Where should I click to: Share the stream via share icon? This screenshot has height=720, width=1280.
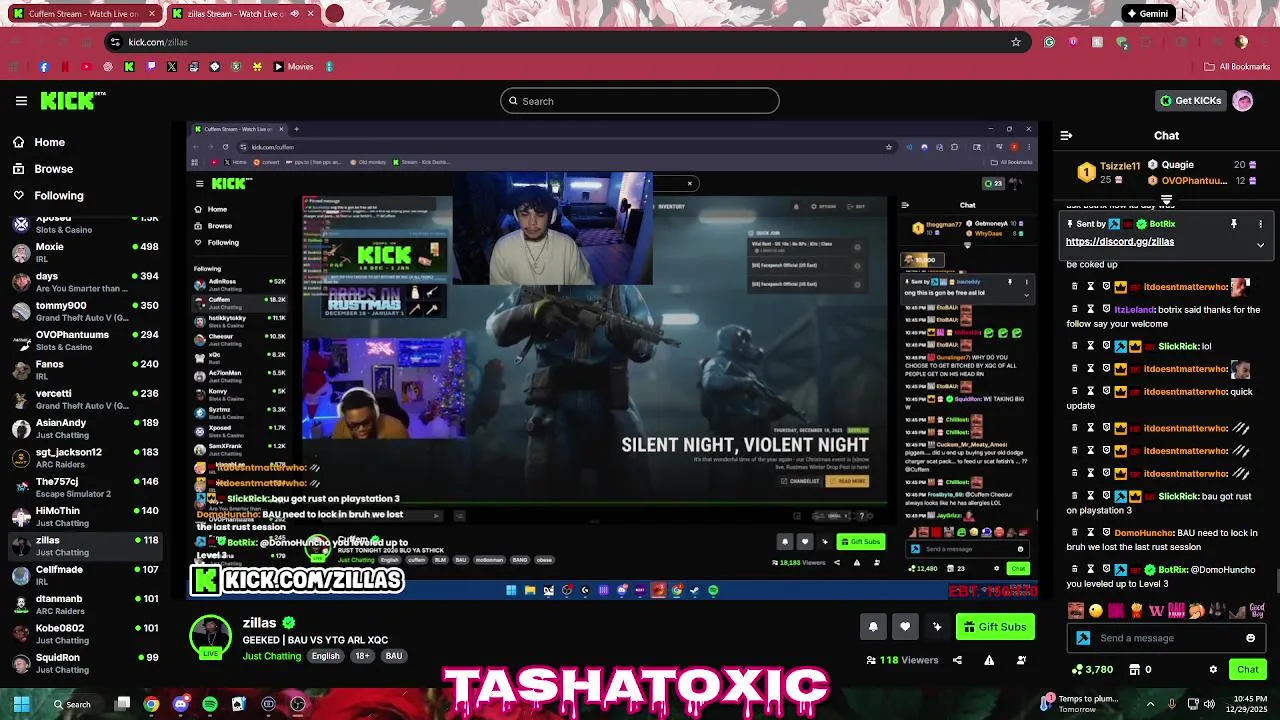(957, 660)
